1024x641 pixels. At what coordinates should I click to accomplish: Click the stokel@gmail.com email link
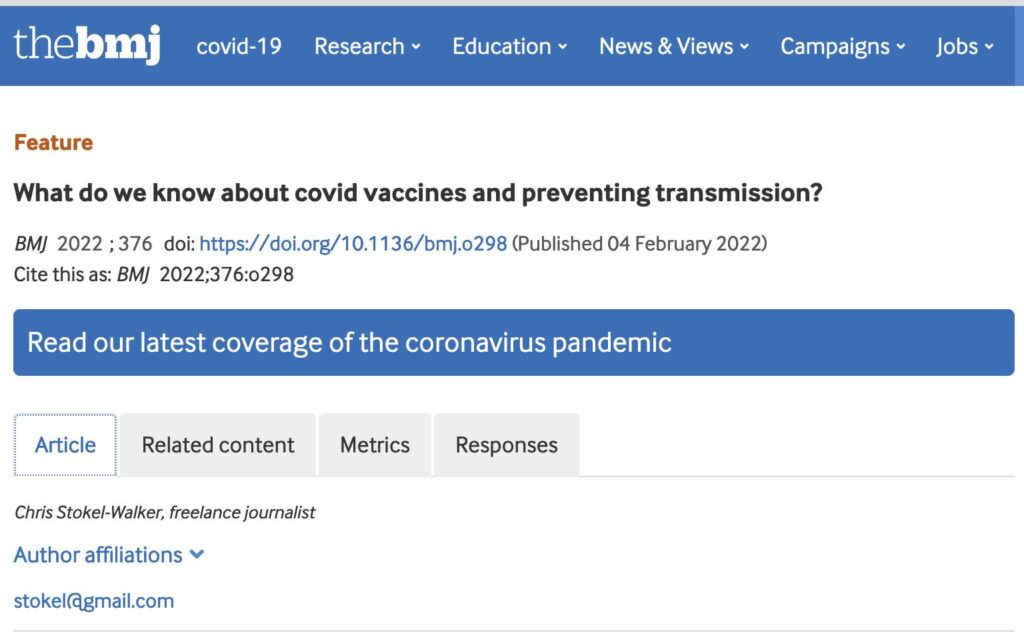94,601
